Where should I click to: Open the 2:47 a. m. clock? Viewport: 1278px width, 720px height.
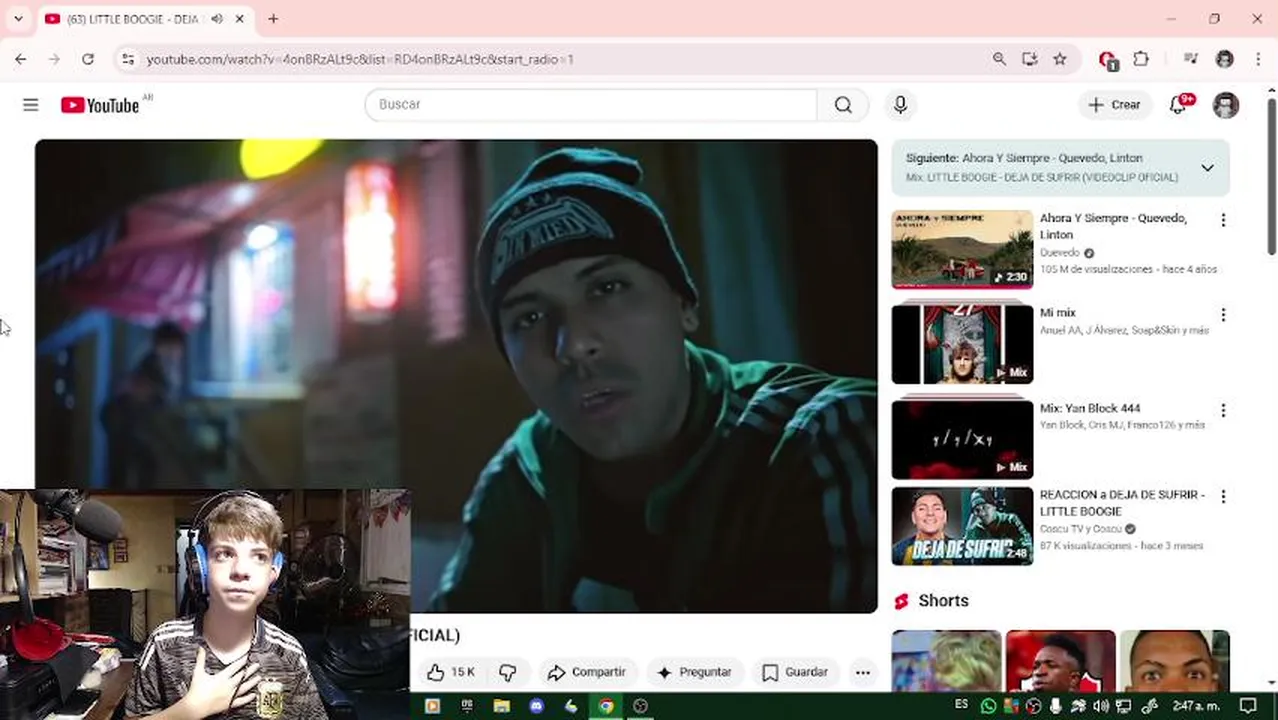(1195, 706)
